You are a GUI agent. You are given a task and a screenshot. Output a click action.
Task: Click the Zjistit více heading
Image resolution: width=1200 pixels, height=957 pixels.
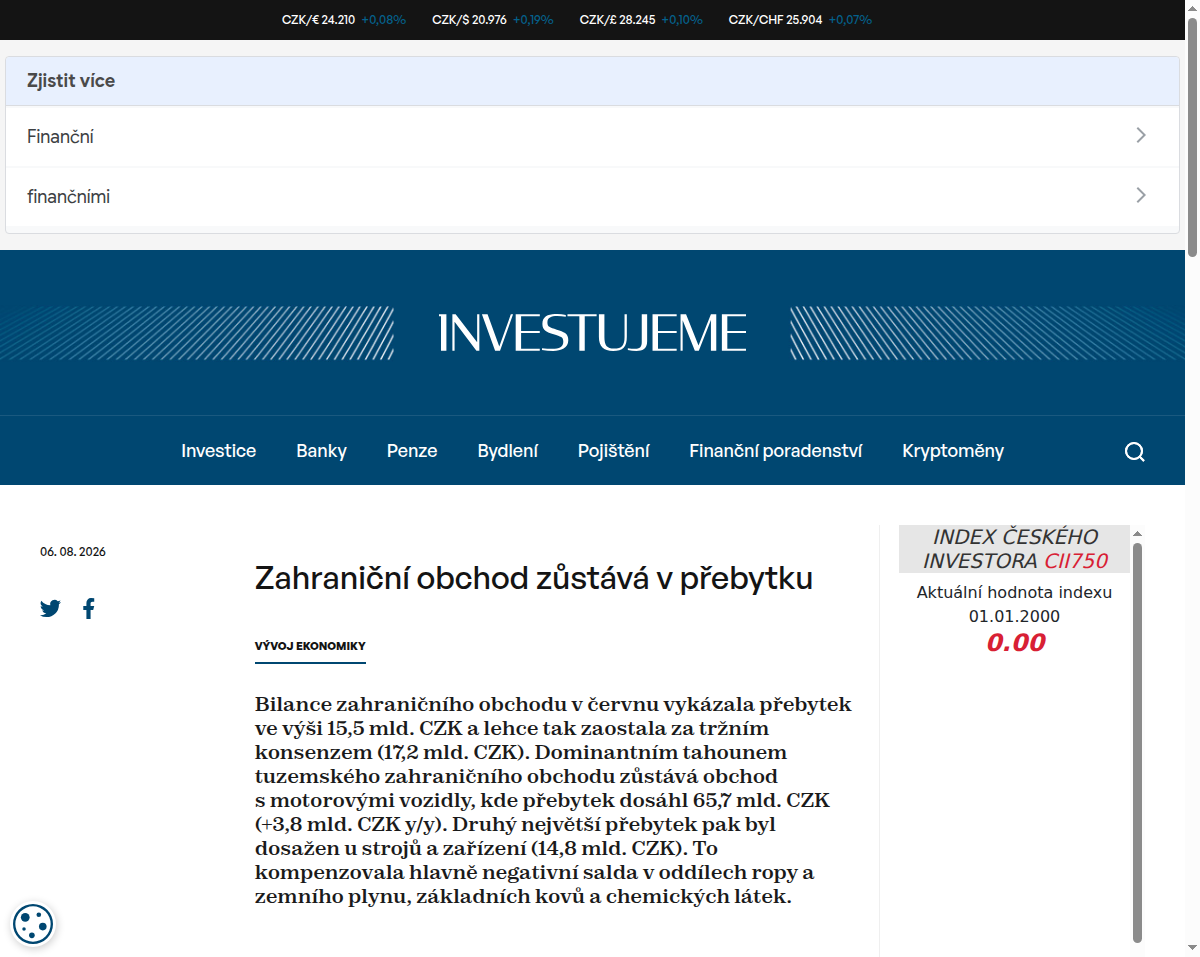tap(71, 81)
